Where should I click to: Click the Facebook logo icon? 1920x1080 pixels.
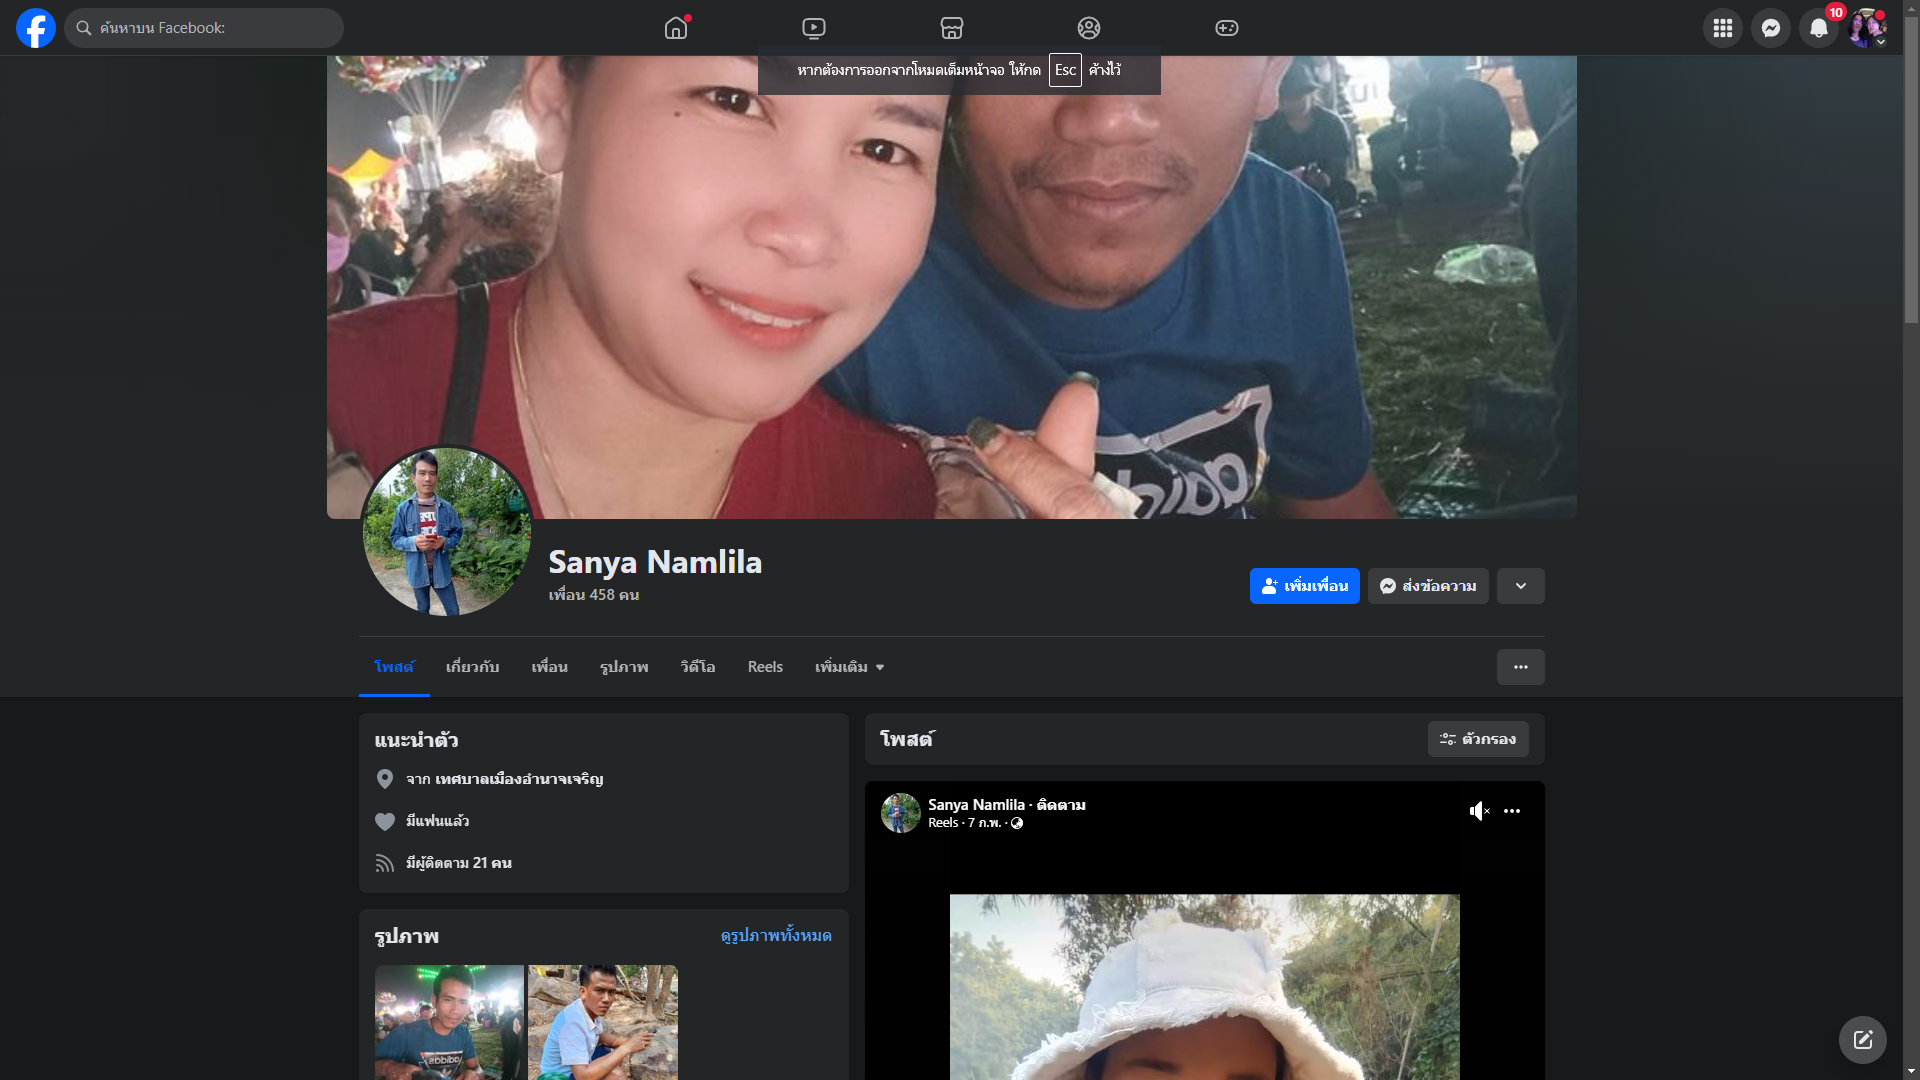click(36, 28)
